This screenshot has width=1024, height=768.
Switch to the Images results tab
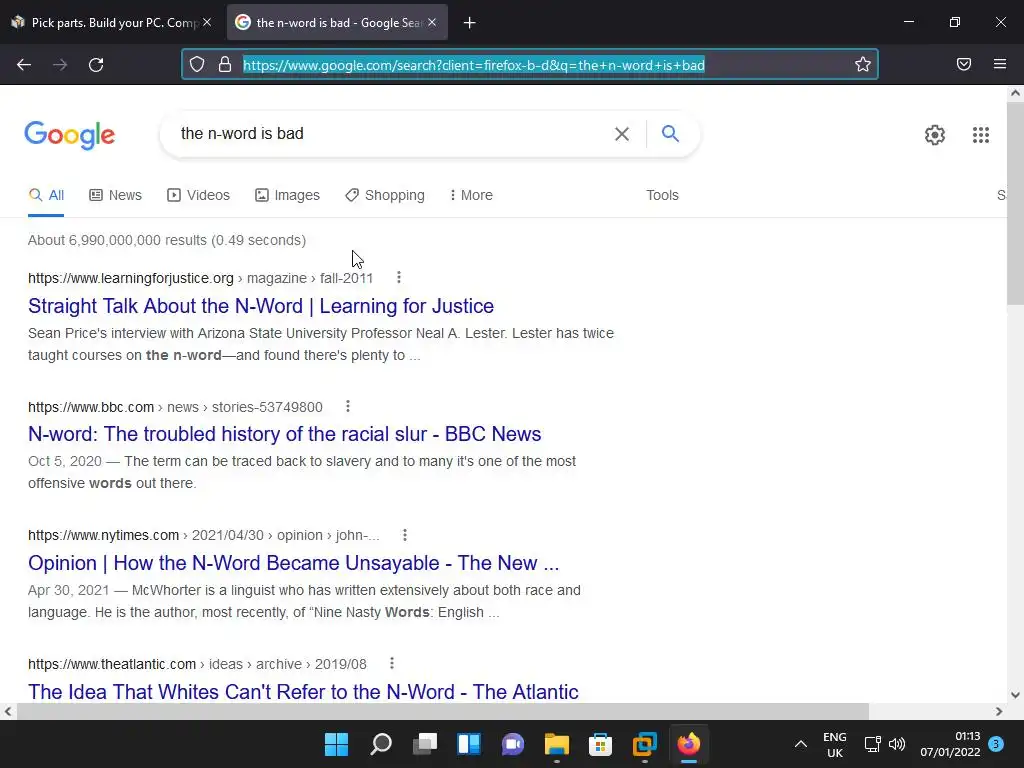pos(287,195)
